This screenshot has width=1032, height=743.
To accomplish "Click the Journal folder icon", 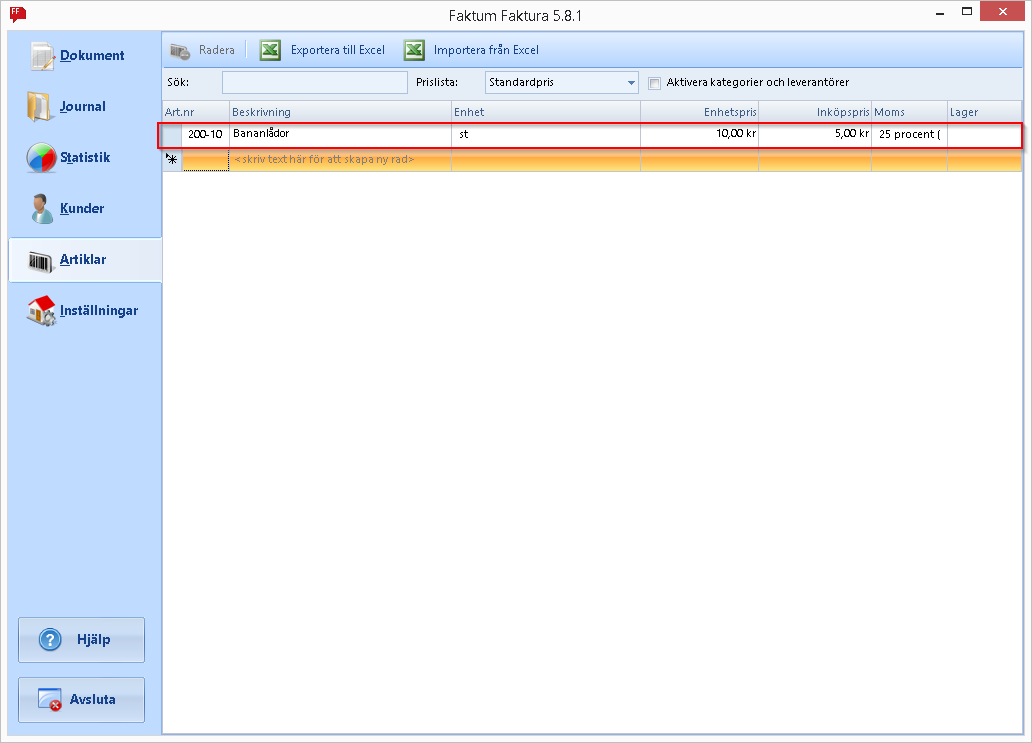I will pos(39,107).
